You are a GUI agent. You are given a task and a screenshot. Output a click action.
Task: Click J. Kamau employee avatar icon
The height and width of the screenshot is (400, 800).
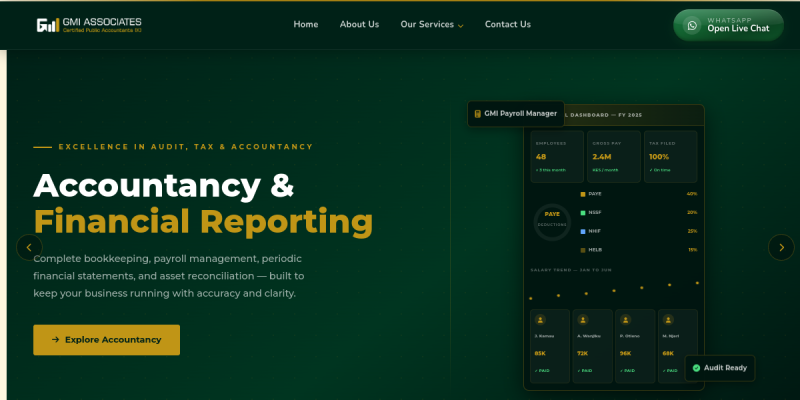click(540, 321)
